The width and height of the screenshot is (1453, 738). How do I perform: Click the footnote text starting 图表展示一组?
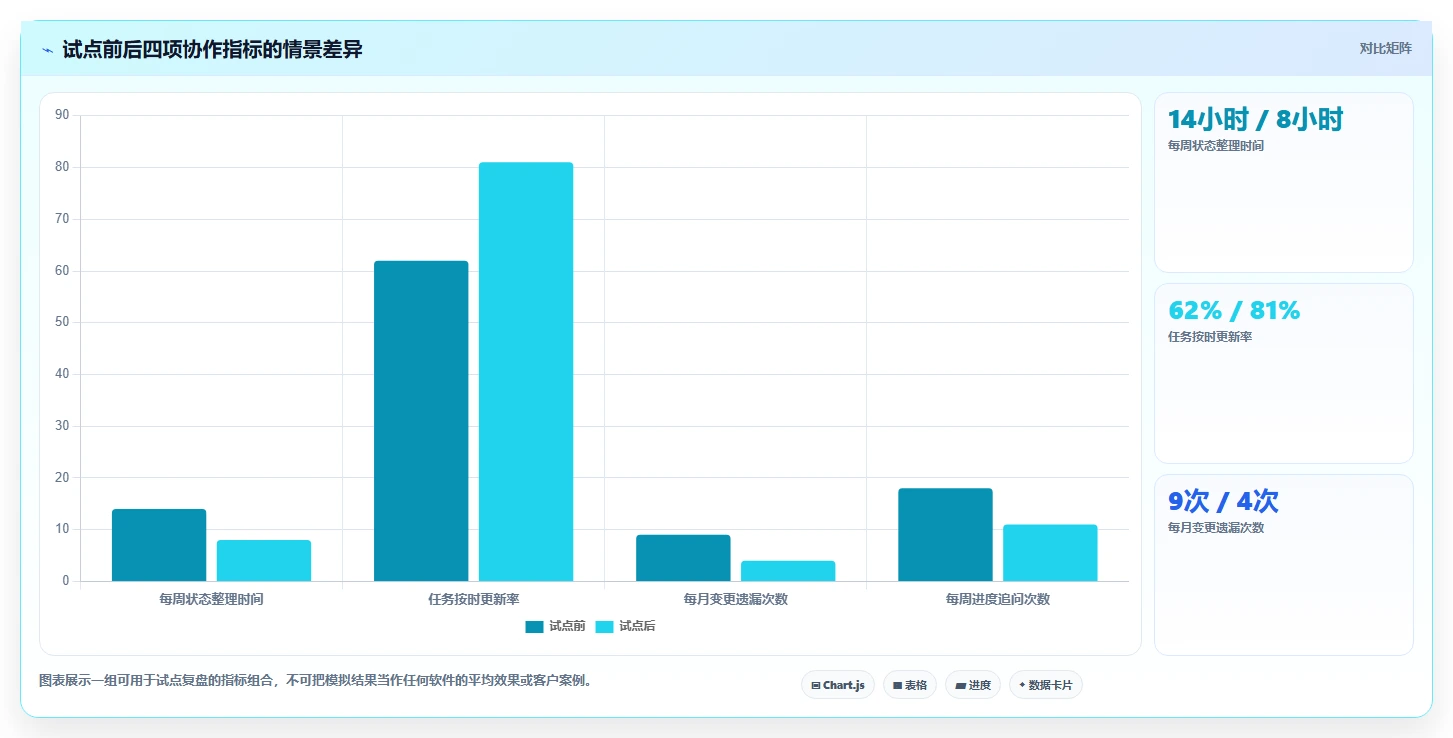click(x=316, y=681)
